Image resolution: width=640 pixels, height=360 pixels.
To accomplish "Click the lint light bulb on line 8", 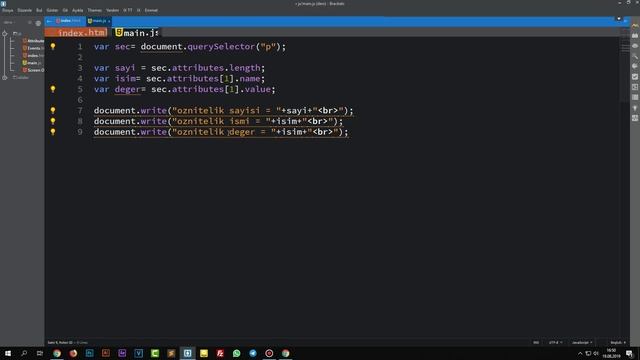I will 53,121.
